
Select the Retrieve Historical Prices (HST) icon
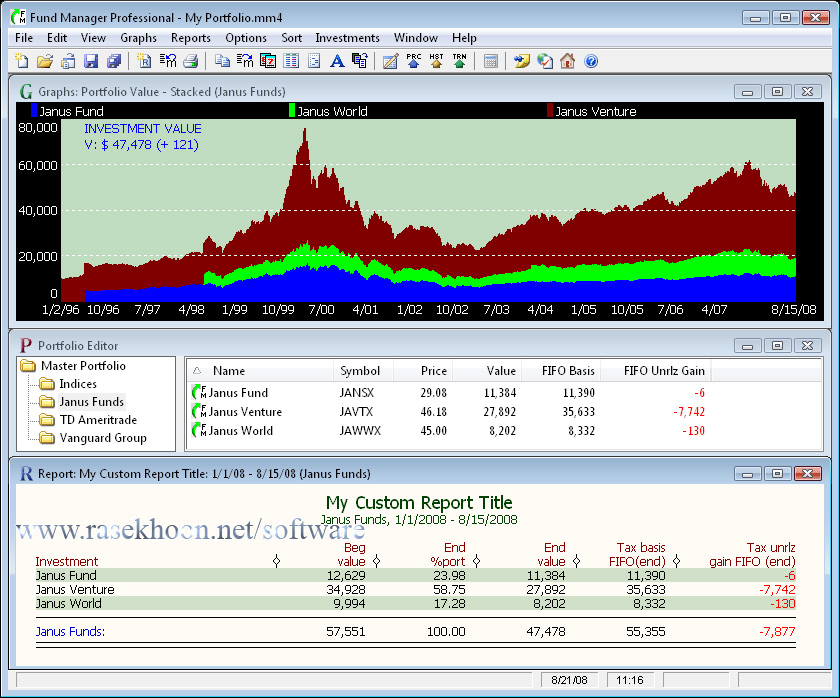click(x=434, y=61)
